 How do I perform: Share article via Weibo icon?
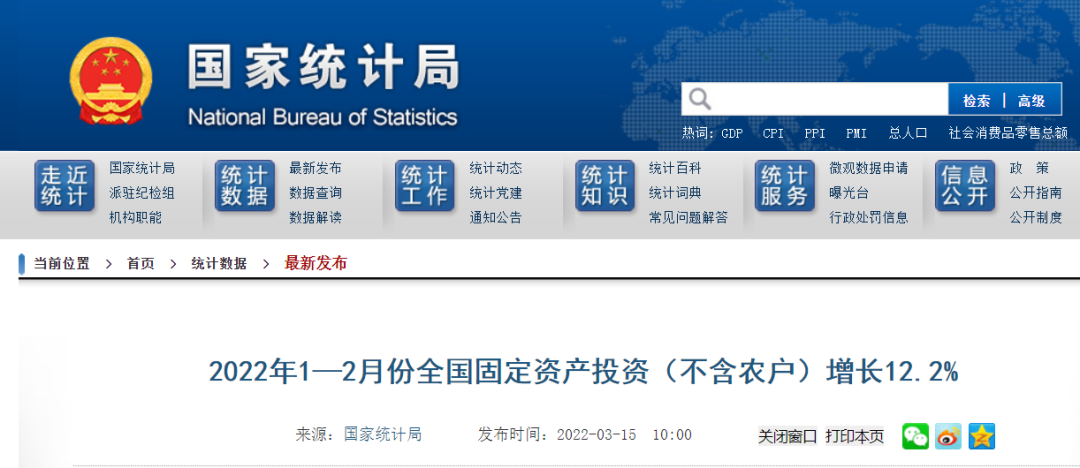[x=948, y=436]
